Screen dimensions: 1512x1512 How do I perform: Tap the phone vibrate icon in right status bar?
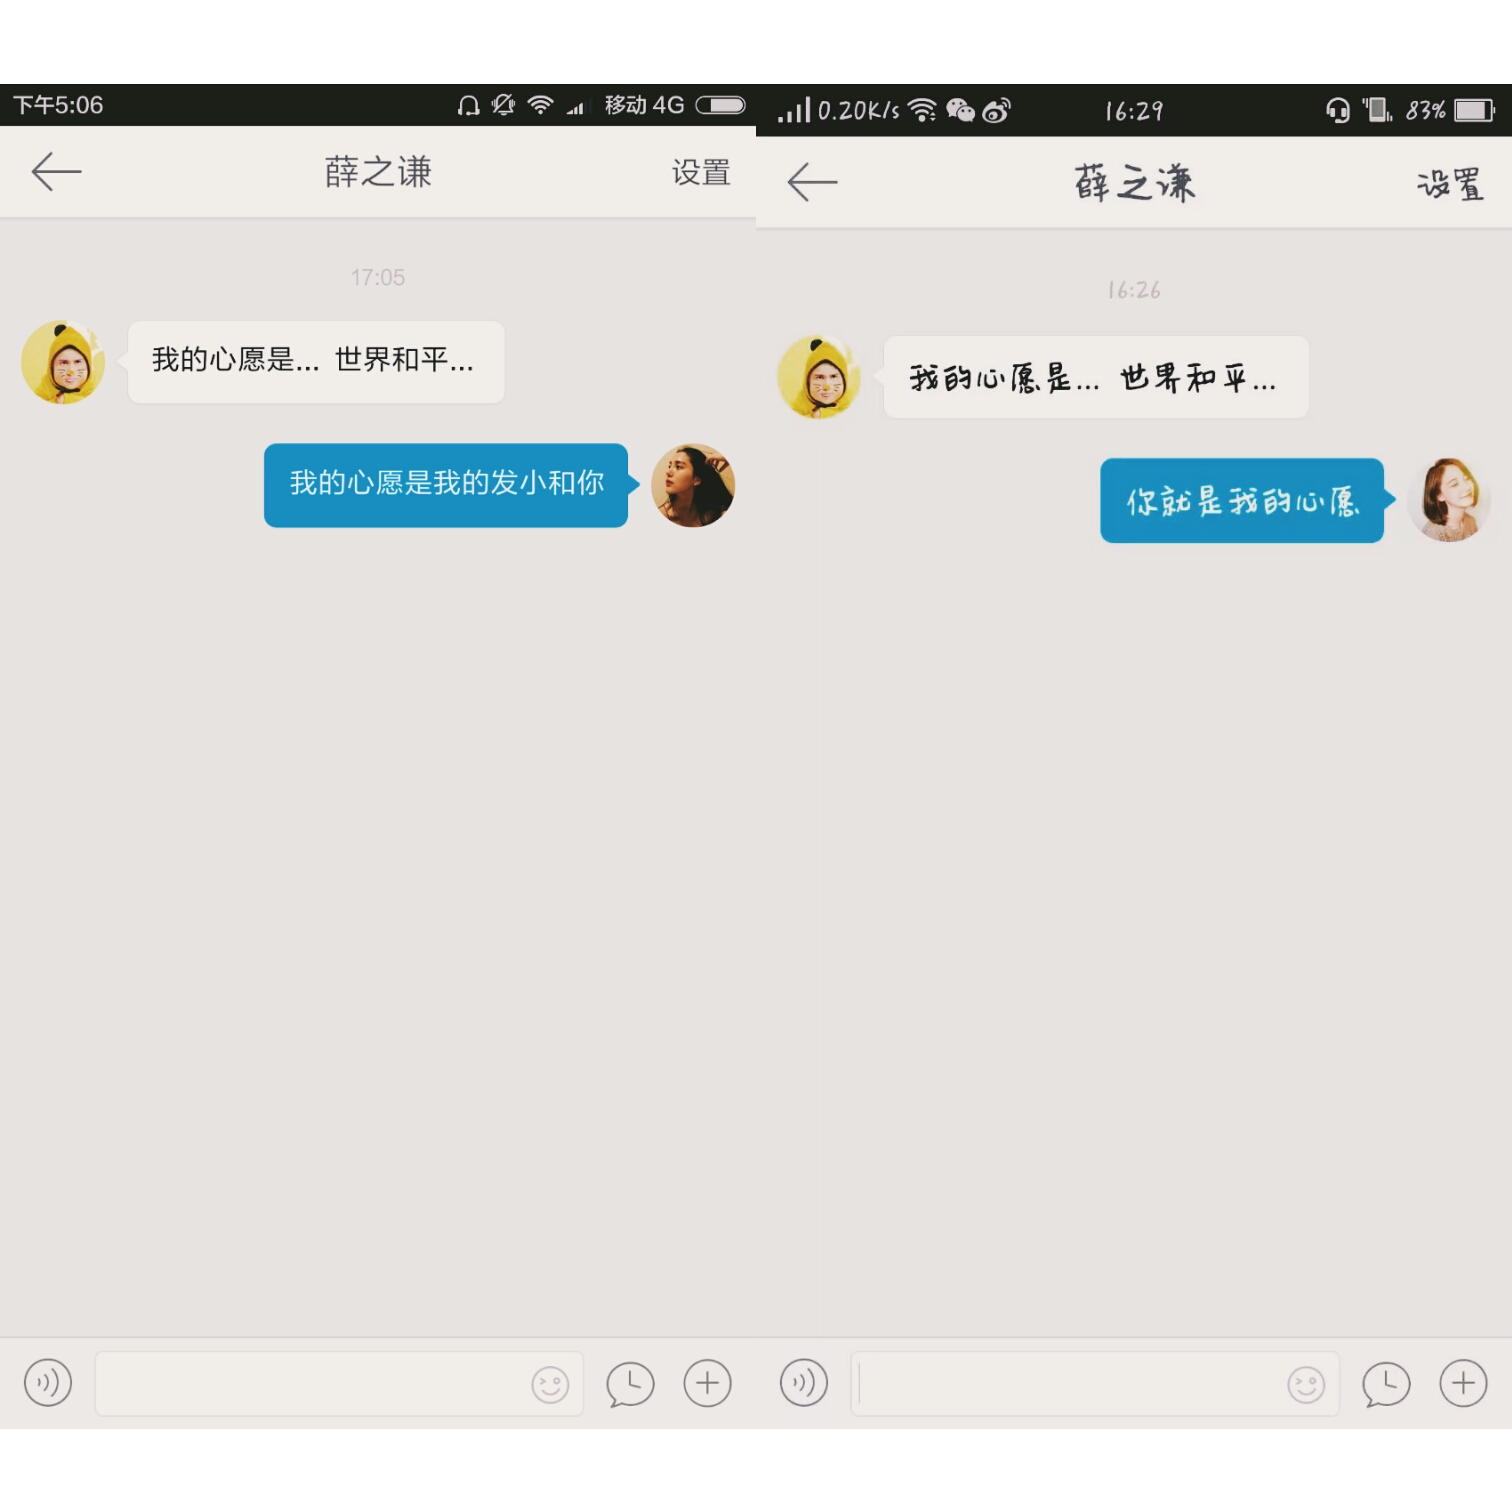click(x=1378, y=110)
